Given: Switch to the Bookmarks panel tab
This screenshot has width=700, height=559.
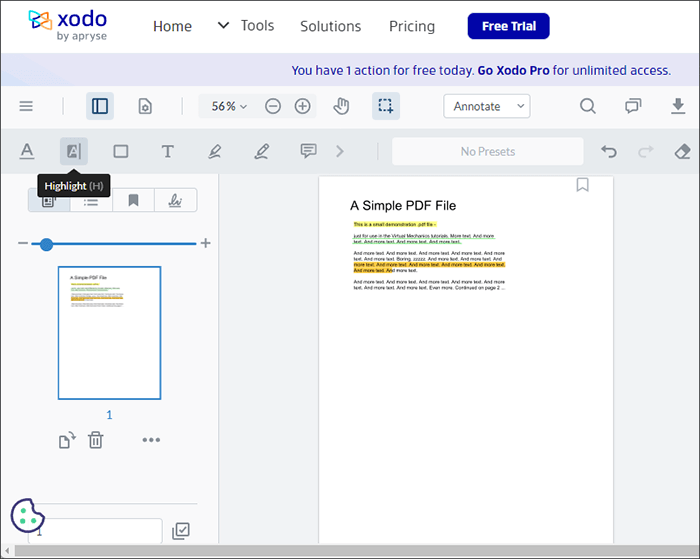Looking at the screenshot, I should pos(133,200).
